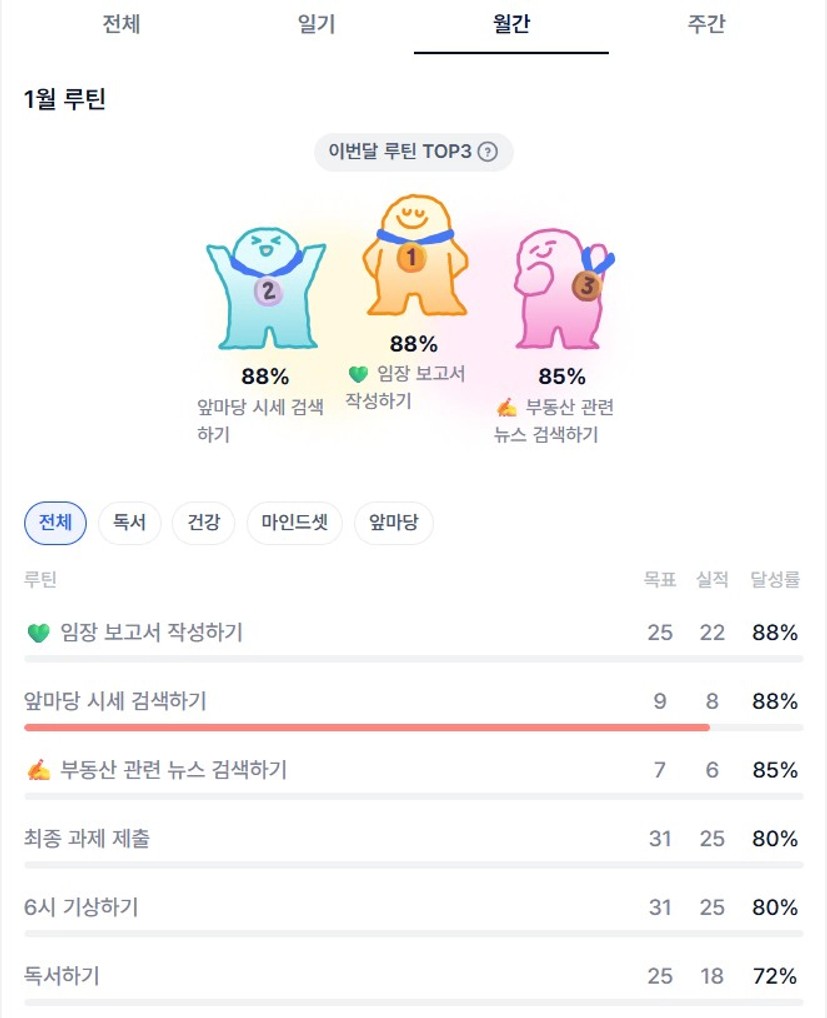This screenshot has height=1018, width=827.
Task: Filter routines by 독서 category
Action: pos(129,523)
